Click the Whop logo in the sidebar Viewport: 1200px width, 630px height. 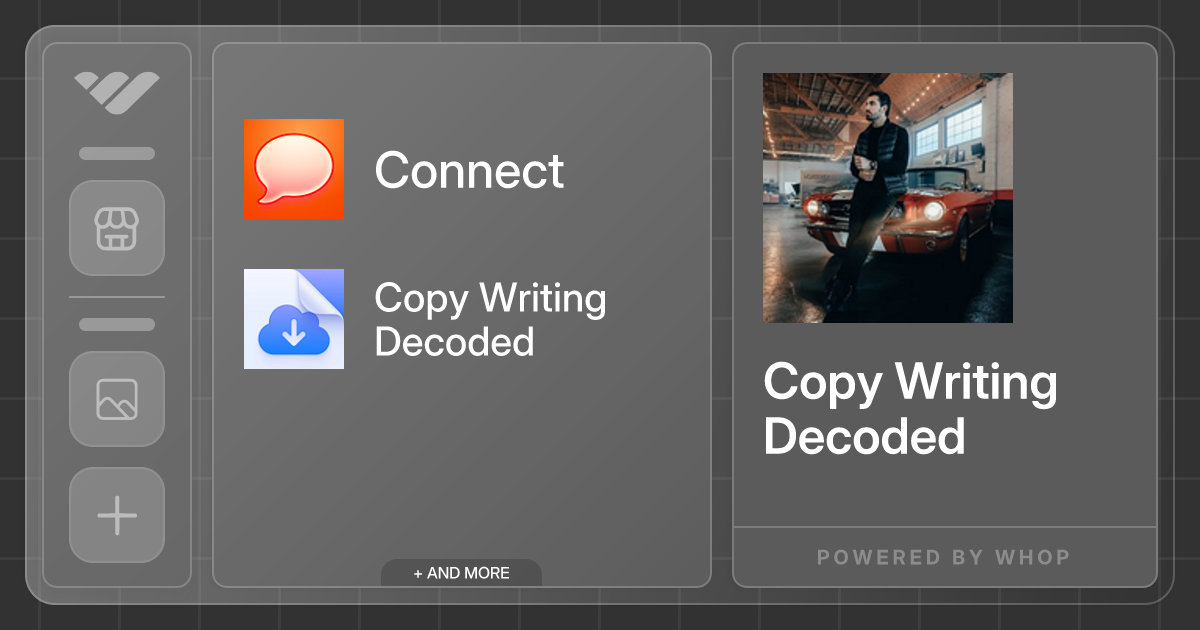117,92
